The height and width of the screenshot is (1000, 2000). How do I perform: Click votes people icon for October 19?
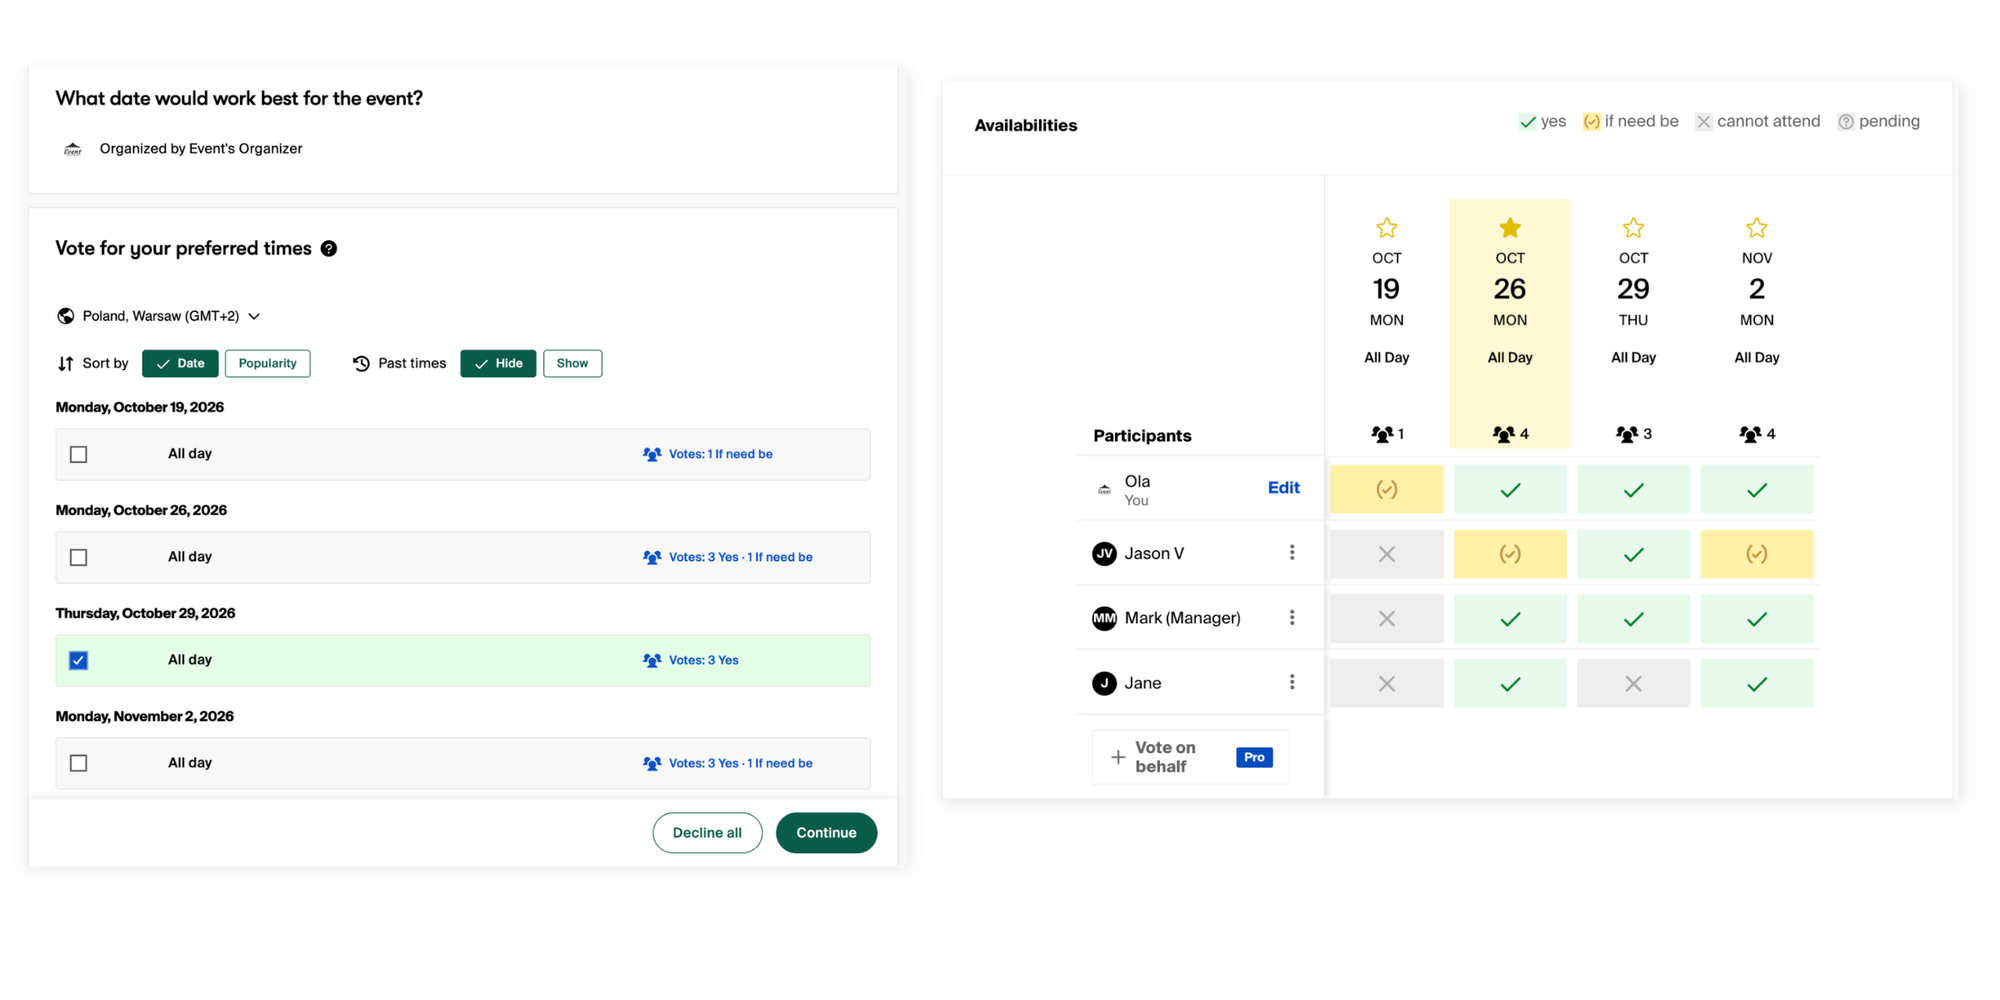pyautogui.click(x=652, y=454)
